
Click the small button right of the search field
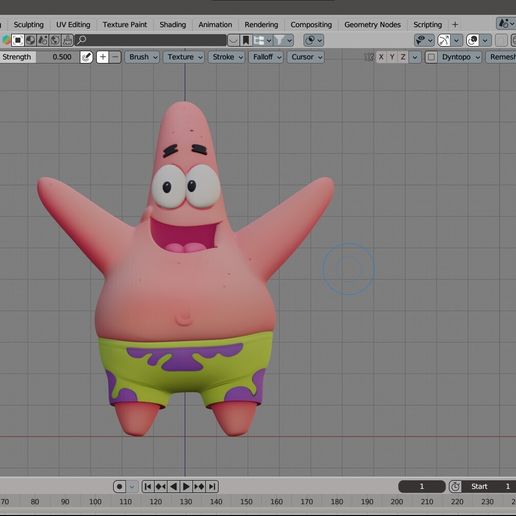[x=233, y=41]
